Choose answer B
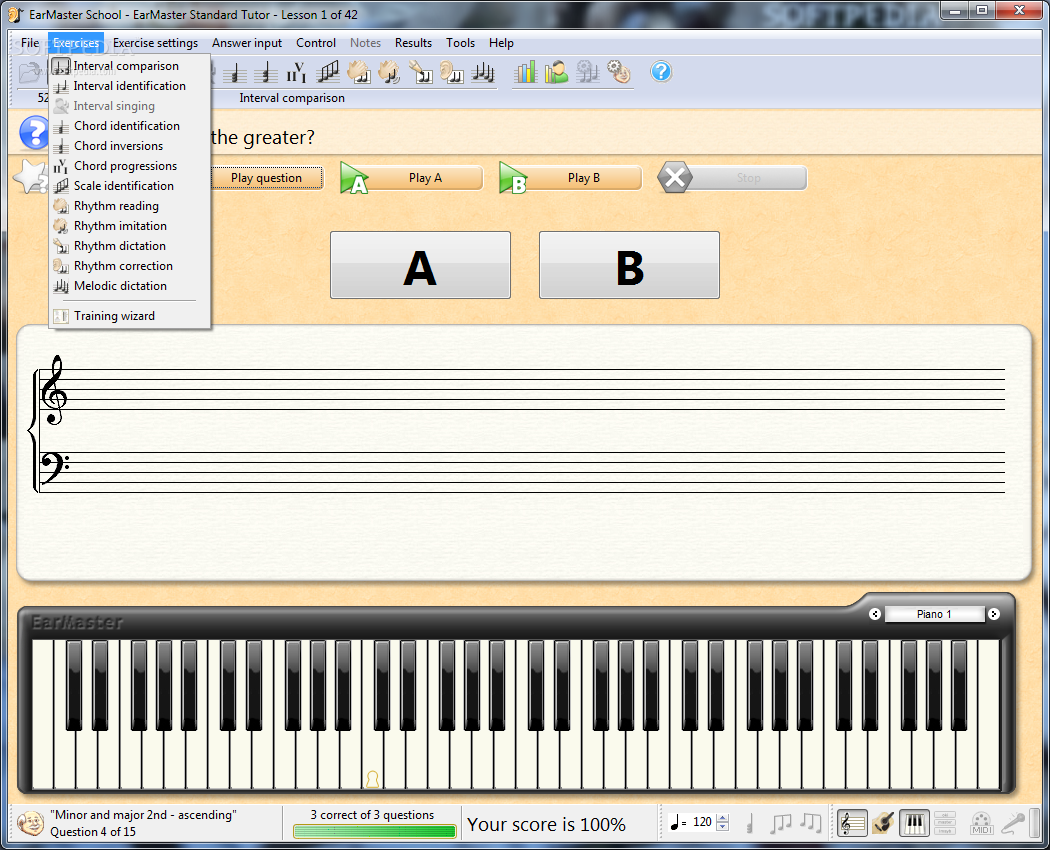Image resolution: width=1050 pixels, height=850 pixels. [x=629, y=265]
